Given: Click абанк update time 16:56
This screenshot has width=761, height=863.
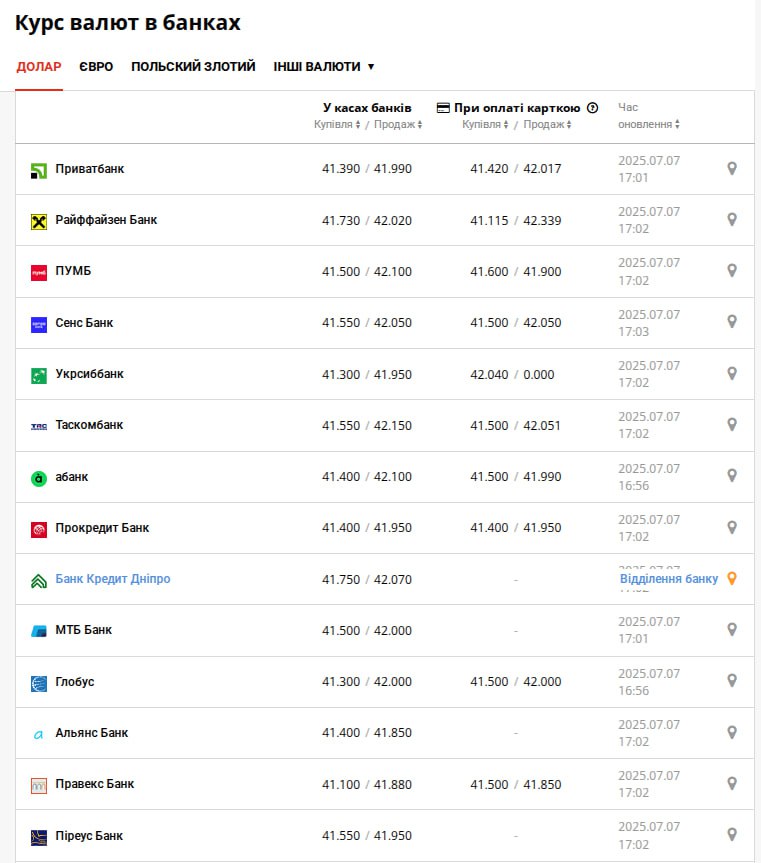Looking at the screenshot, I should (633, 486).
